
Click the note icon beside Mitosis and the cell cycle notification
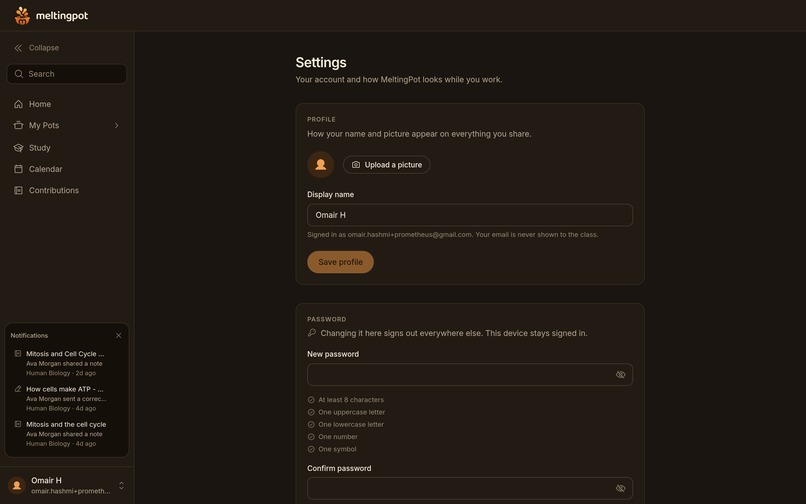18,424
